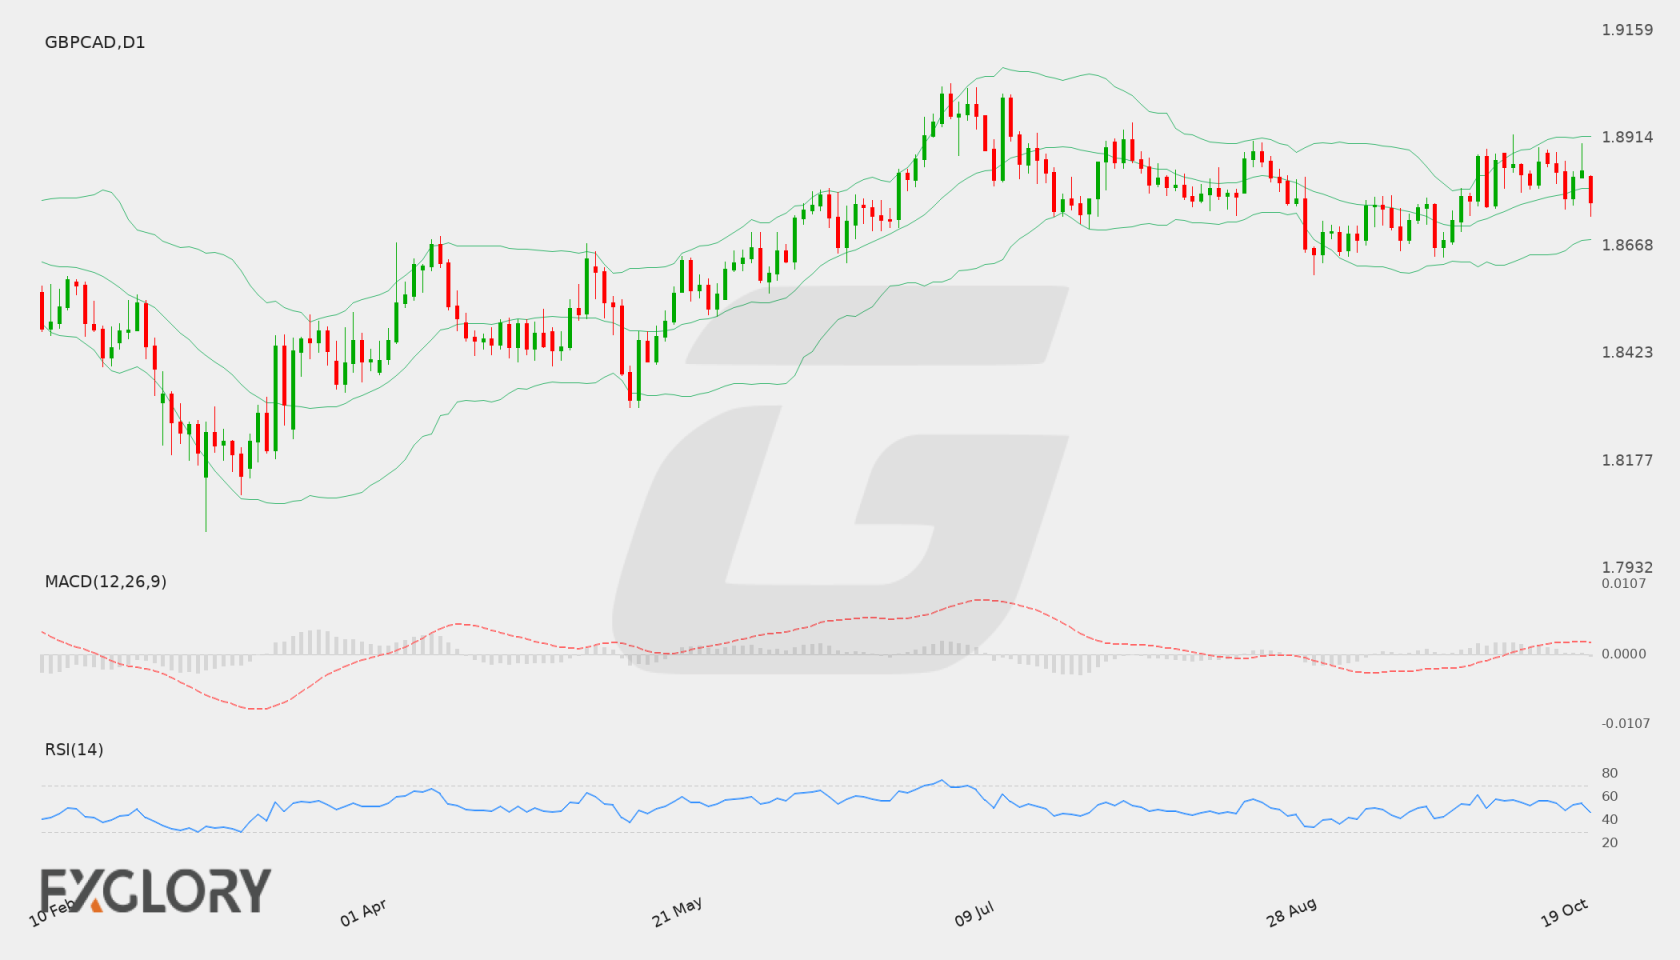Click the -0.0107 MACD axis value
The image size is (1680, 960).
point(1626,723)
